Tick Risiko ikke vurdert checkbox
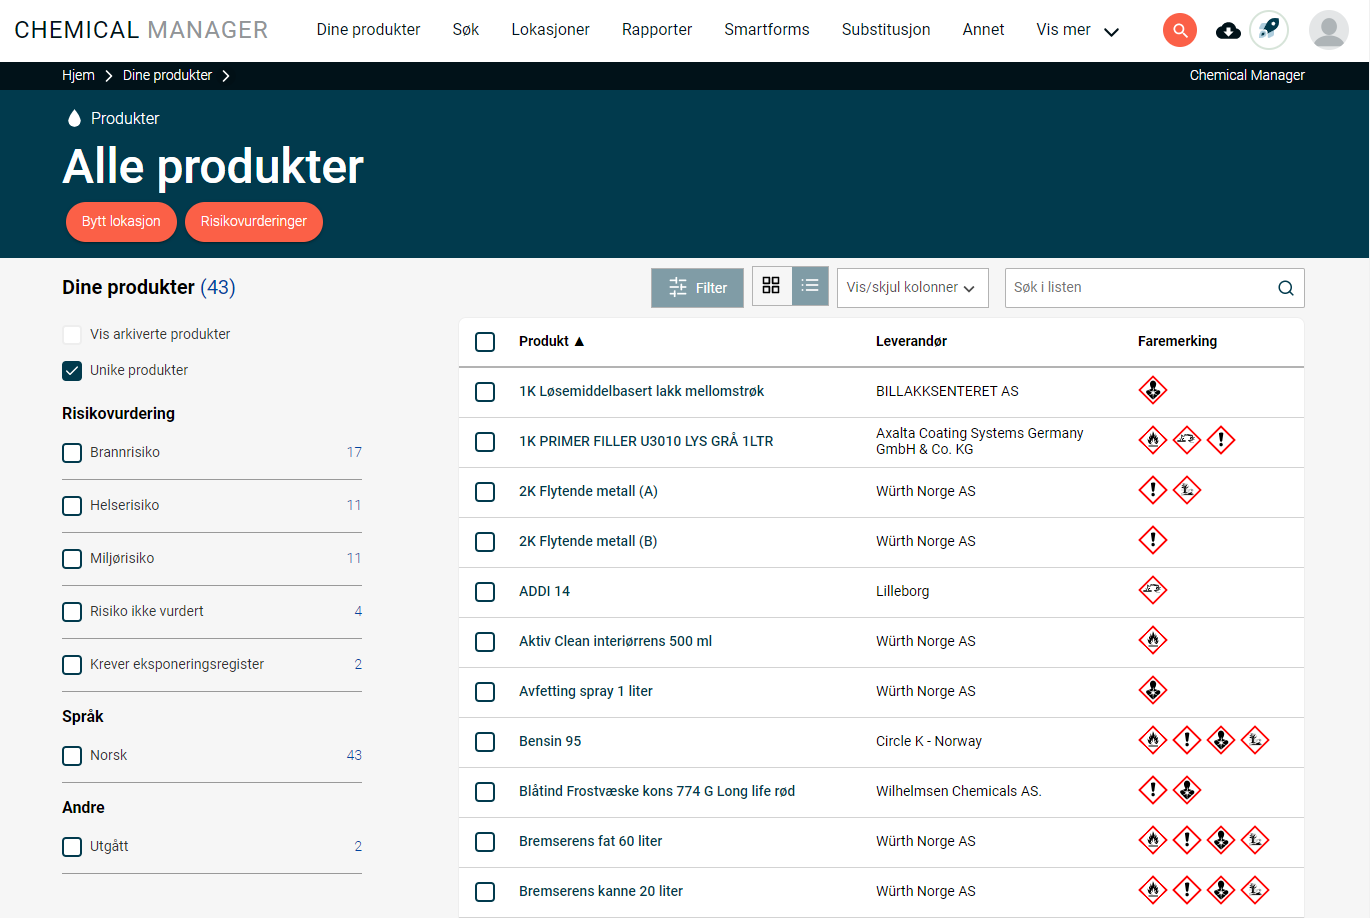Viewport: 1370px width, 918px height. point(72,612)
